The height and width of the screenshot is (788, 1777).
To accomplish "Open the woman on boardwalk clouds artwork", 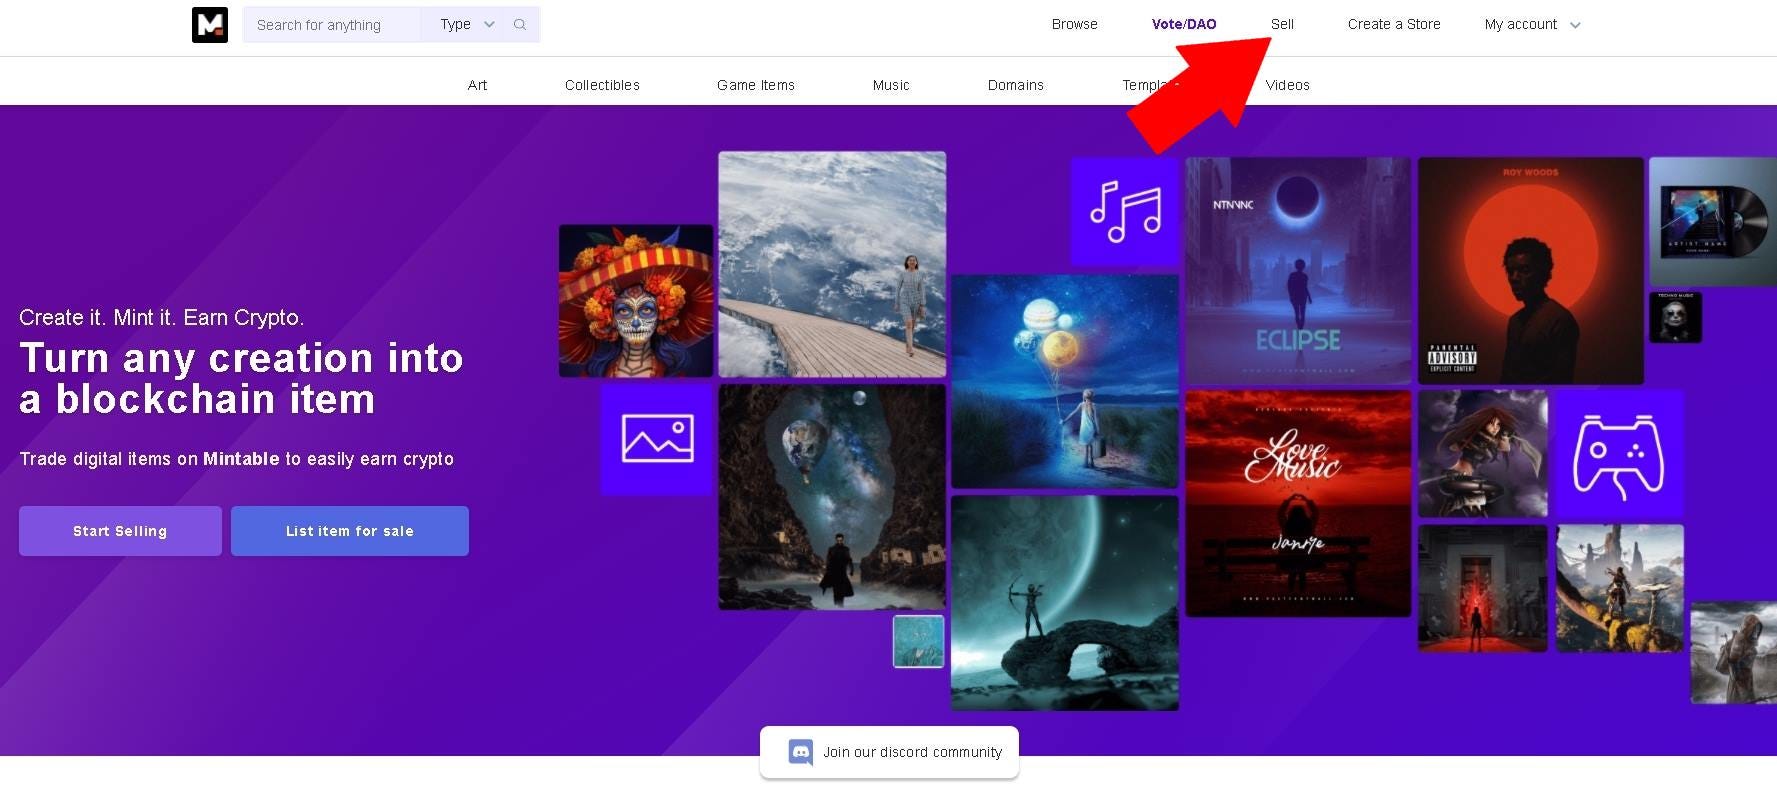I will click(832, 265).
